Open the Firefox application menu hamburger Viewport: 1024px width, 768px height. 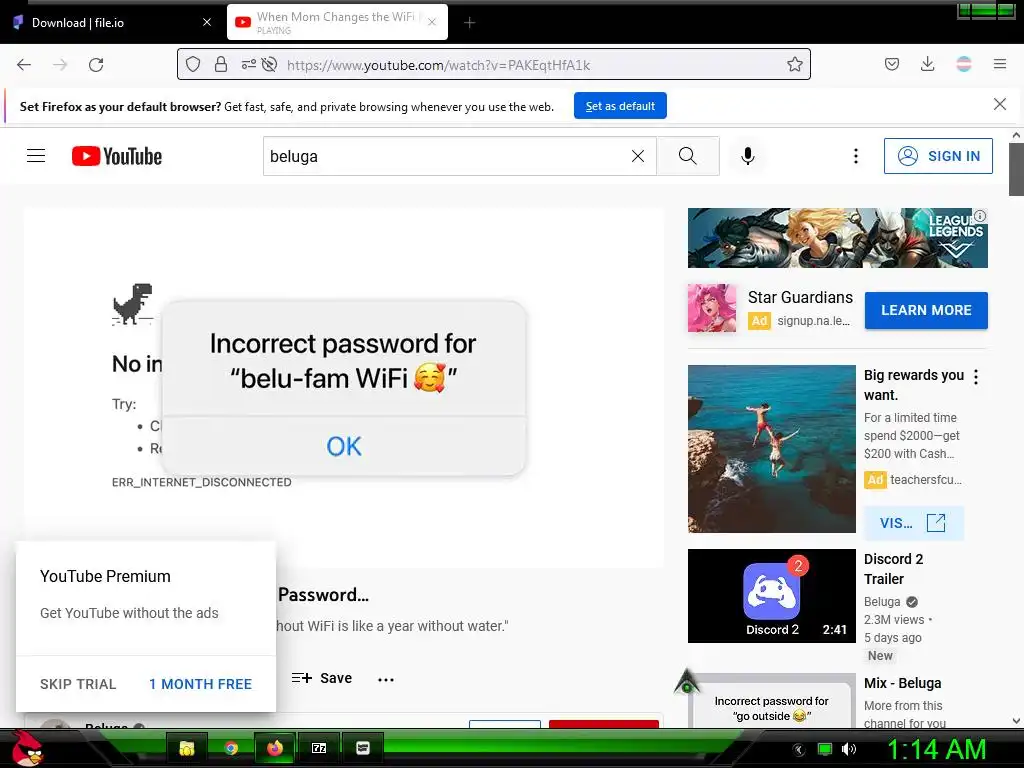click(x=999, y=64)
